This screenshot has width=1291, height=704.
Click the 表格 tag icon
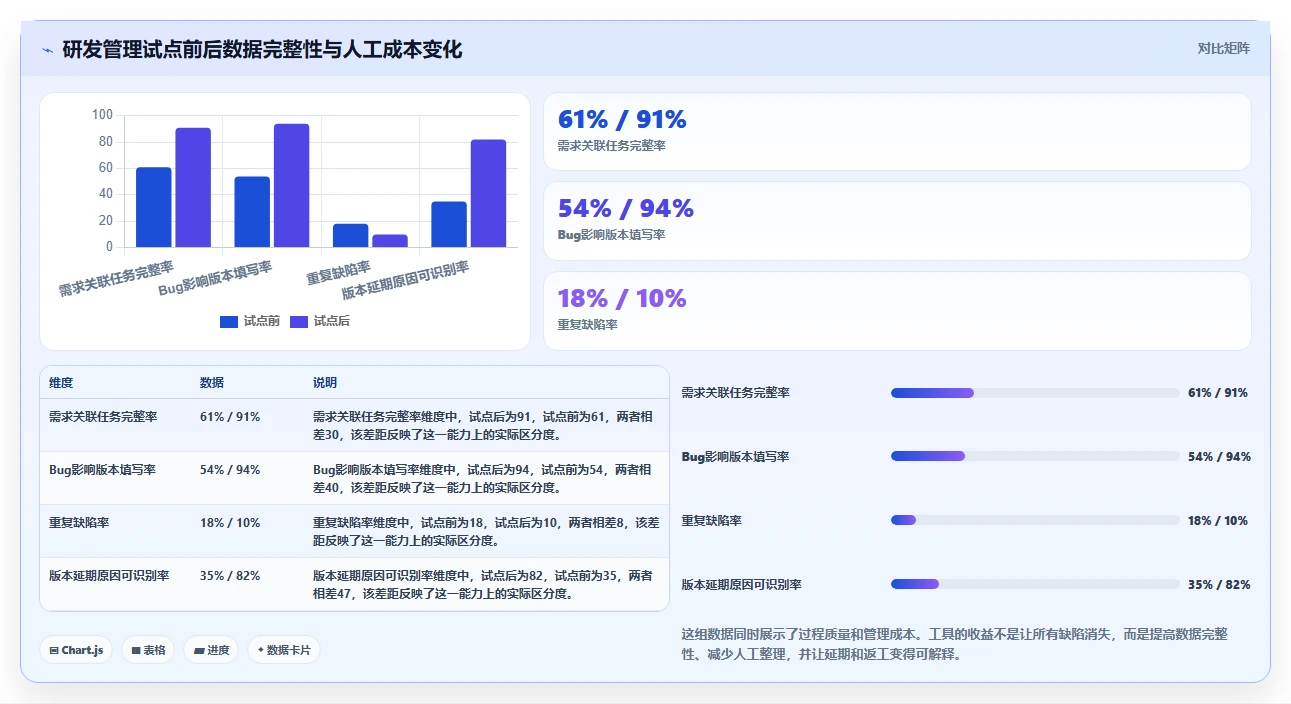(x=136, y=650)
